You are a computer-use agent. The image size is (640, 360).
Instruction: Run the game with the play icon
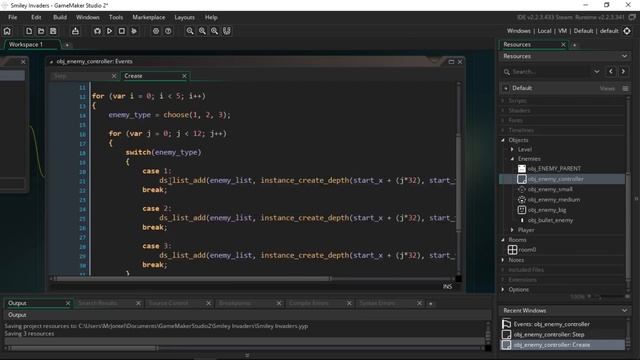pyautogui.click(x=109, y=31)
